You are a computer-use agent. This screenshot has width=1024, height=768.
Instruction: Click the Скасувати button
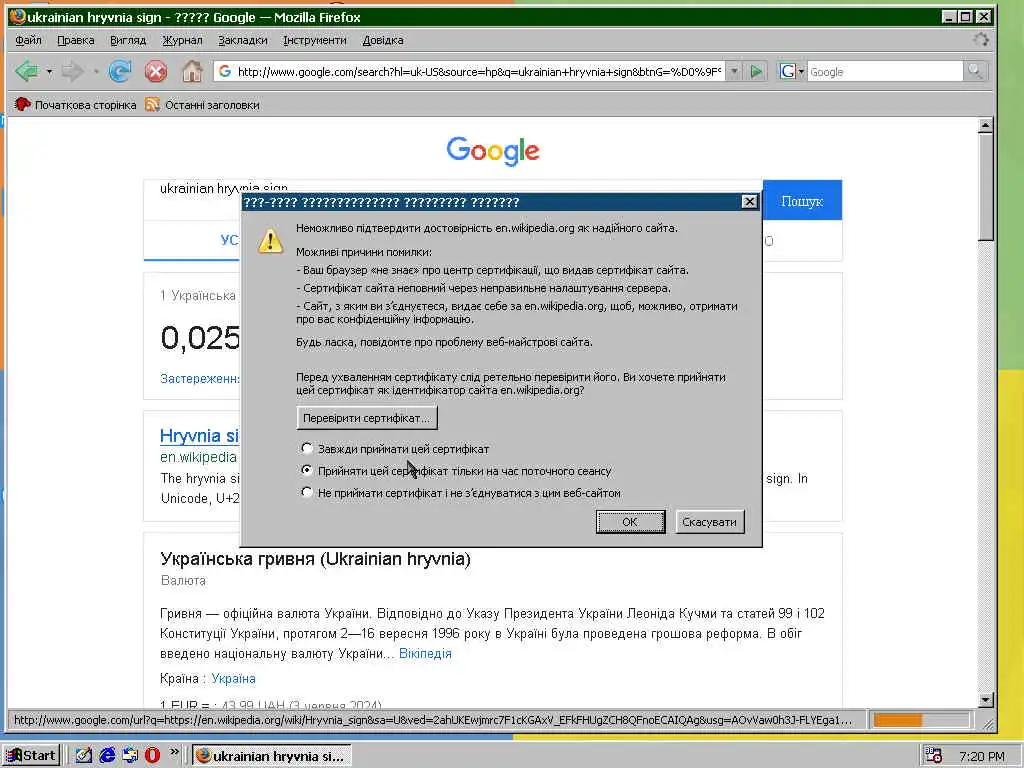(x=709, y=522)
